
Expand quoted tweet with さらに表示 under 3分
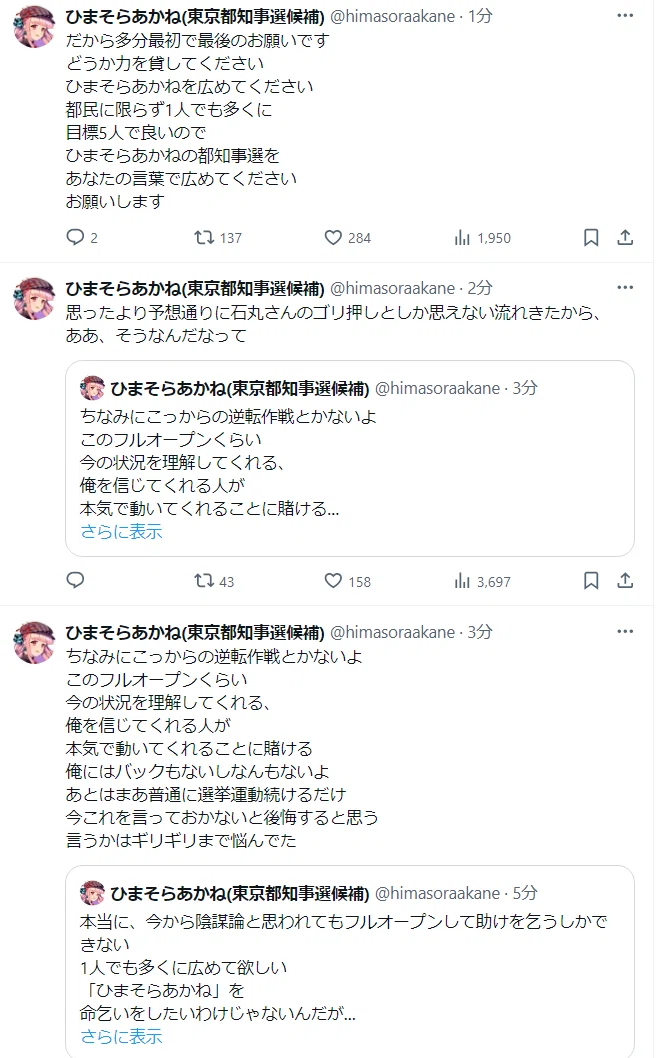121,532
